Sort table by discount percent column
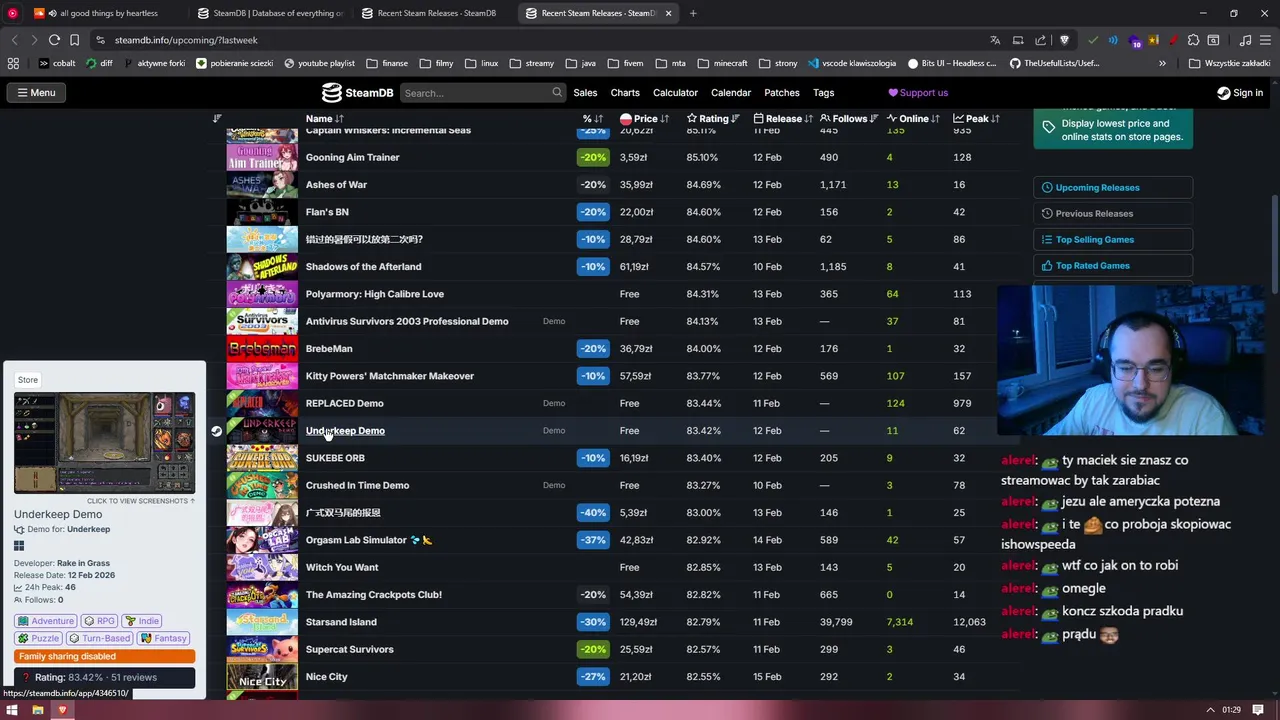The width and height of the screenshot is (1280, 720). [593, 119]
